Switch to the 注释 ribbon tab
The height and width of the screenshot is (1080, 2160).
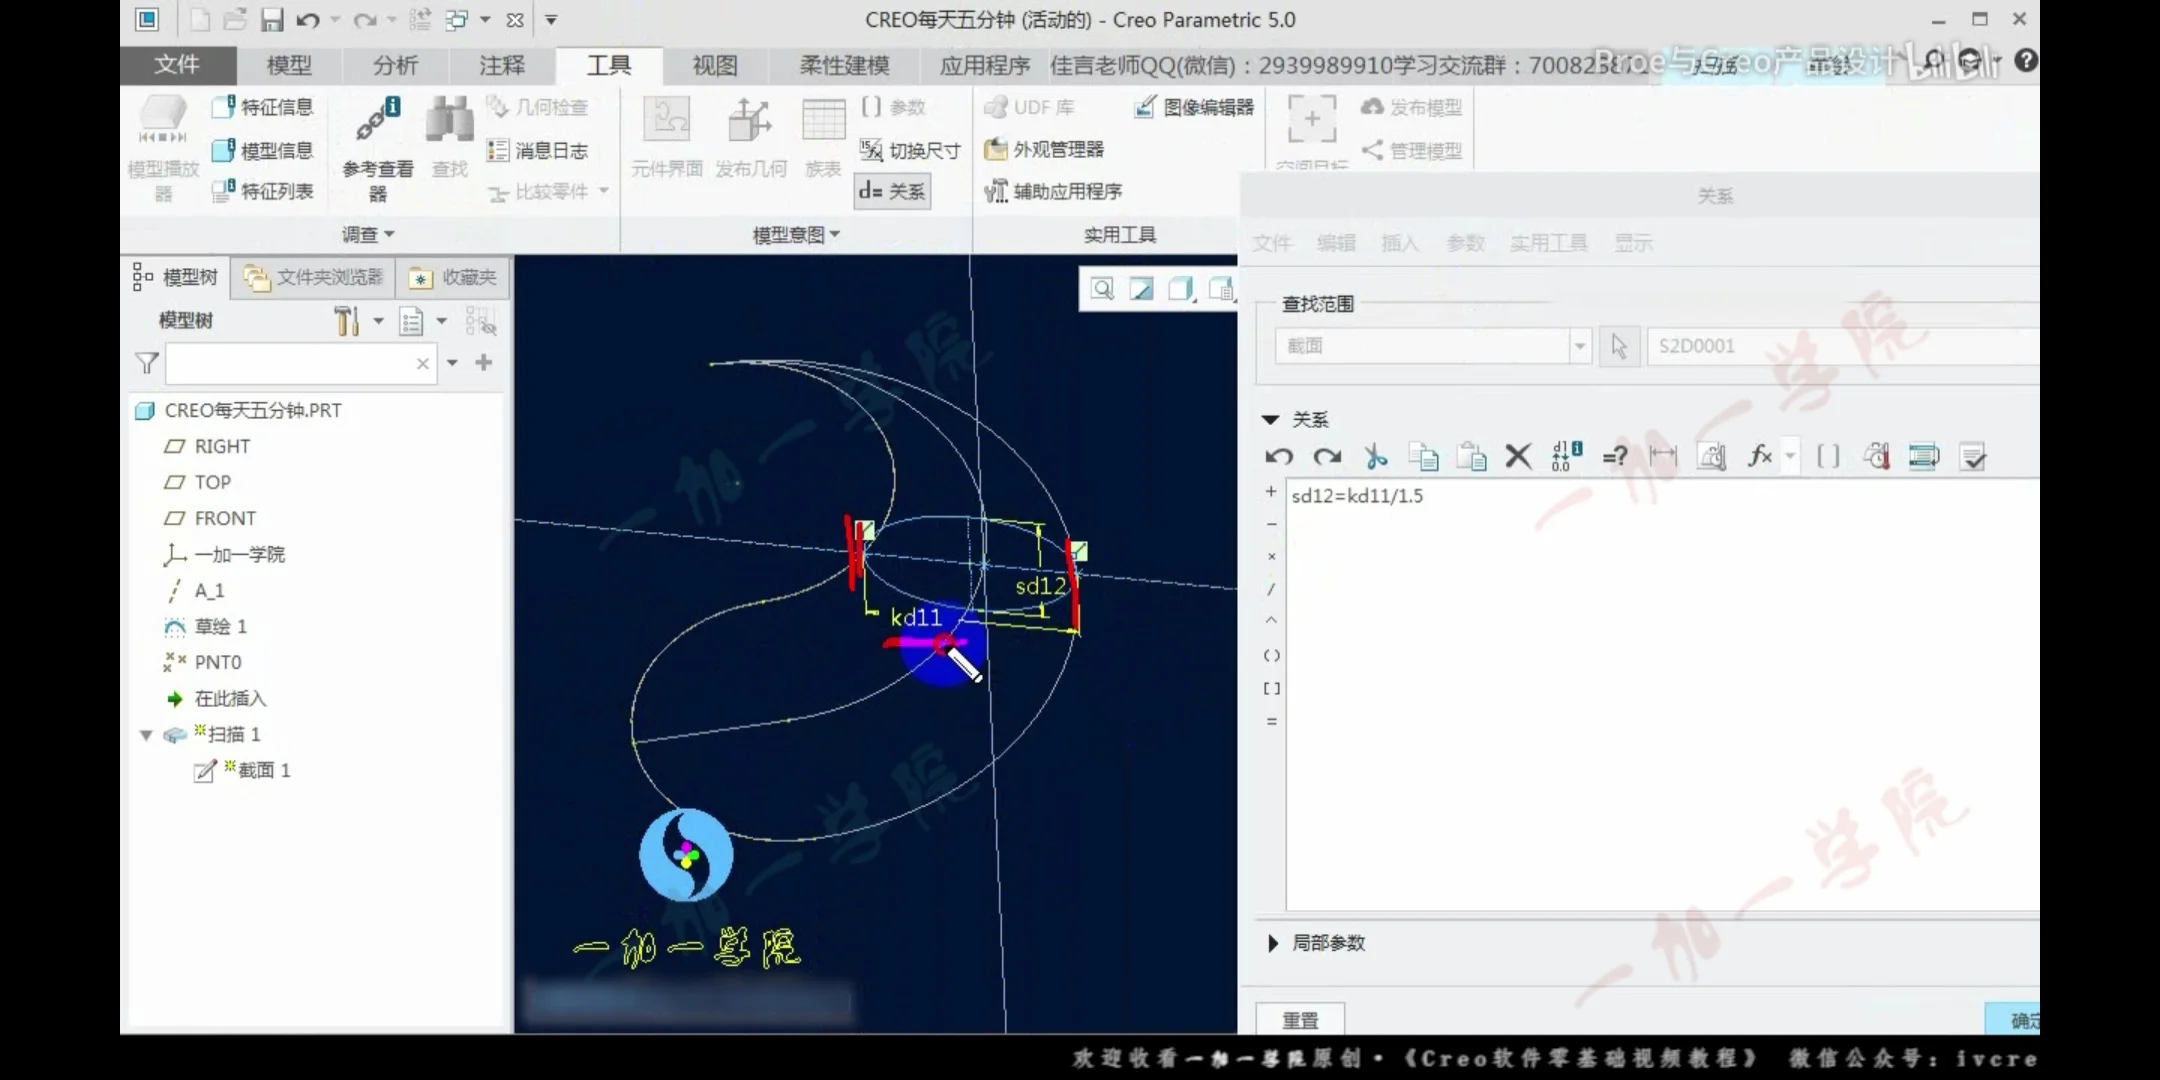tap(501, 65)
